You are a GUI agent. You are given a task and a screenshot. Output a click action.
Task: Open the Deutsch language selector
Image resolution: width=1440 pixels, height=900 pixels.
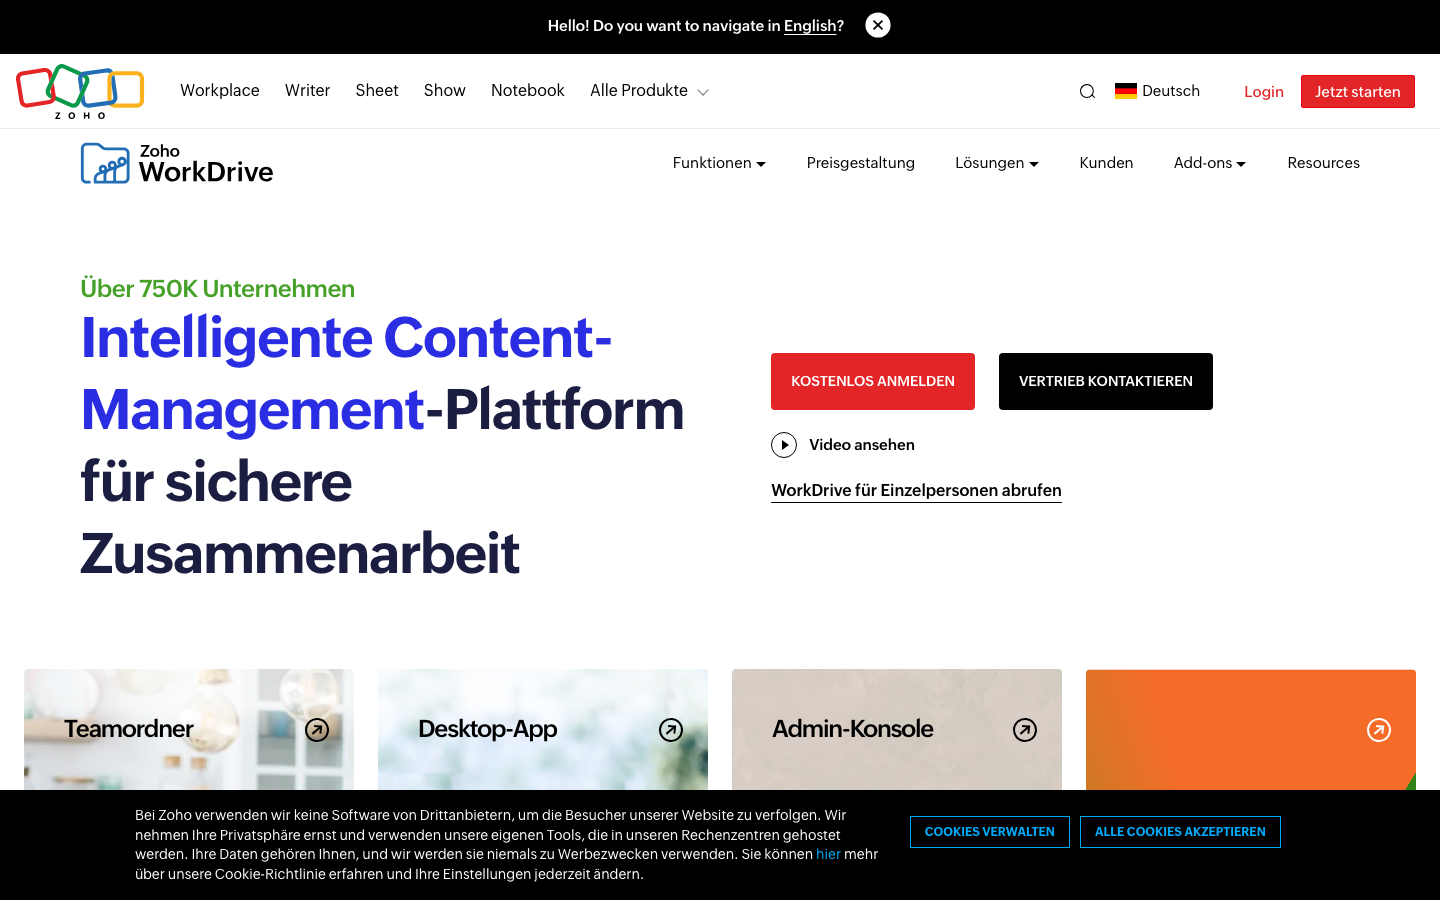[1157, 91]
